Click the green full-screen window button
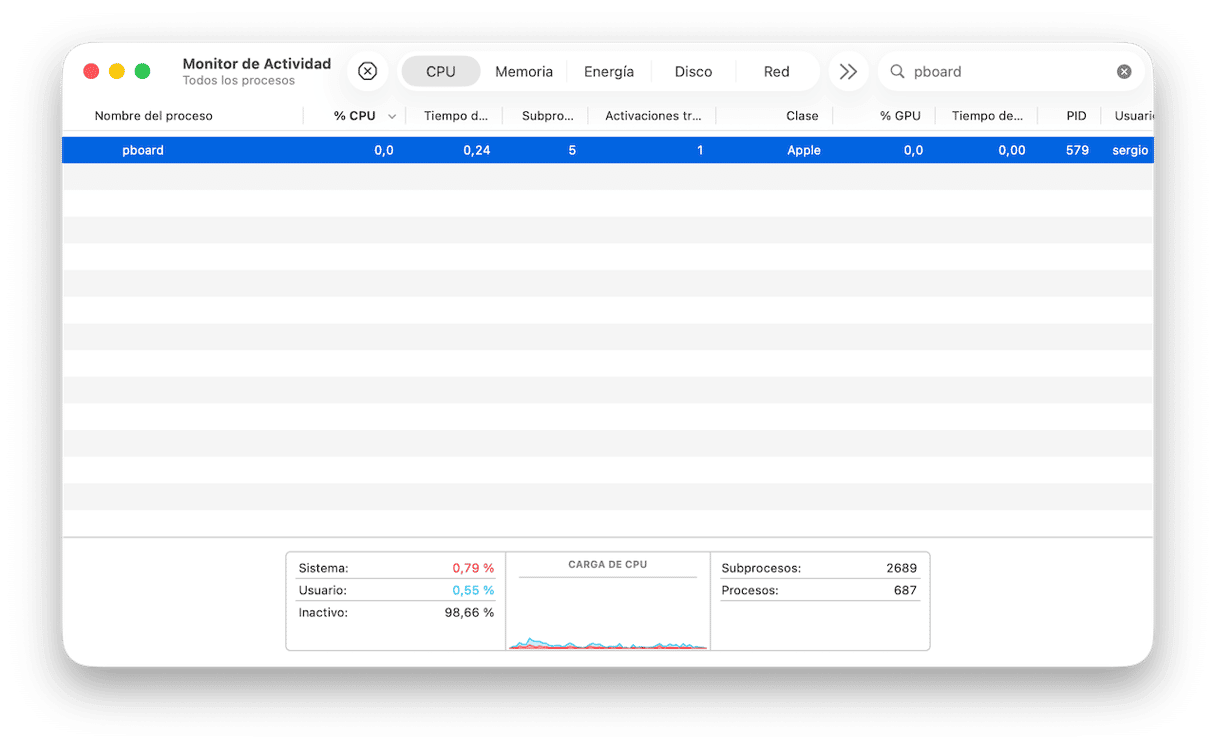 click(143, 71)
